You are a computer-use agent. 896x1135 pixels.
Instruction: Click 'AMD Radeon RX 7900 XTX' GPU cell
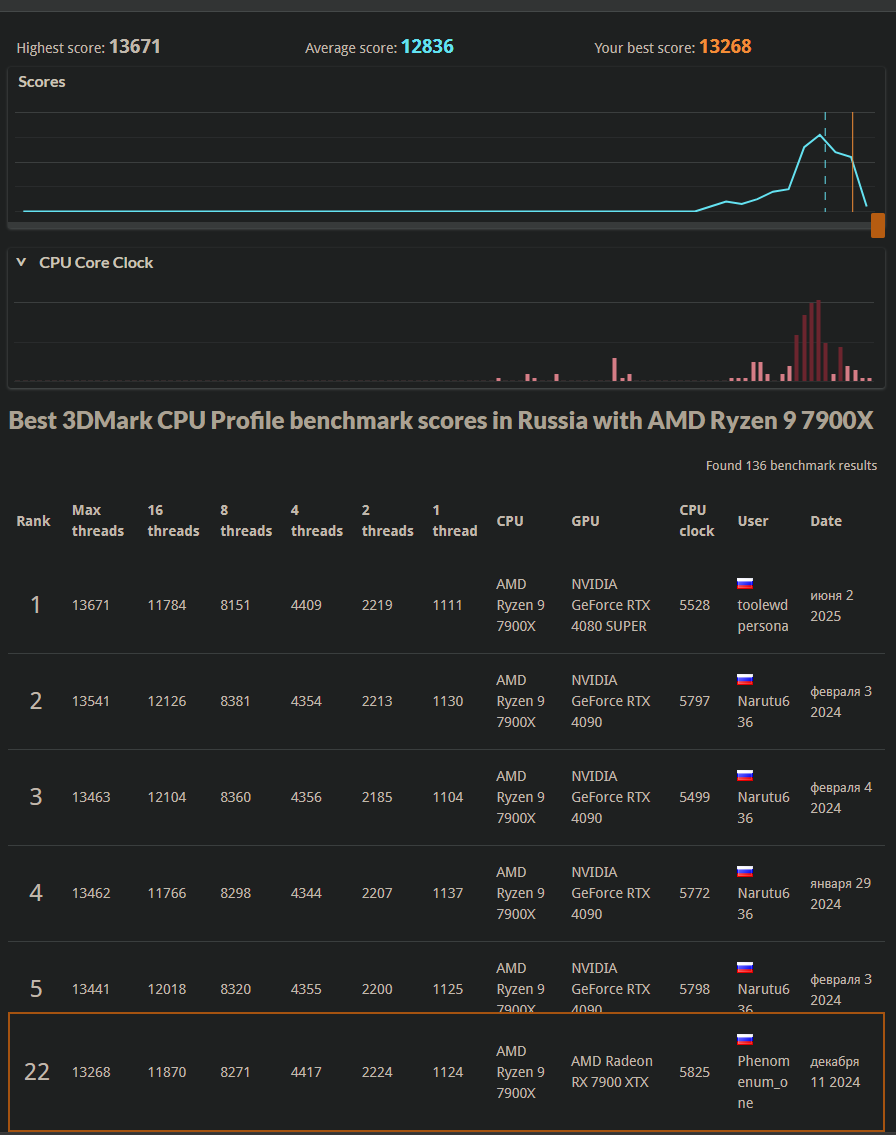point(612,1071)
